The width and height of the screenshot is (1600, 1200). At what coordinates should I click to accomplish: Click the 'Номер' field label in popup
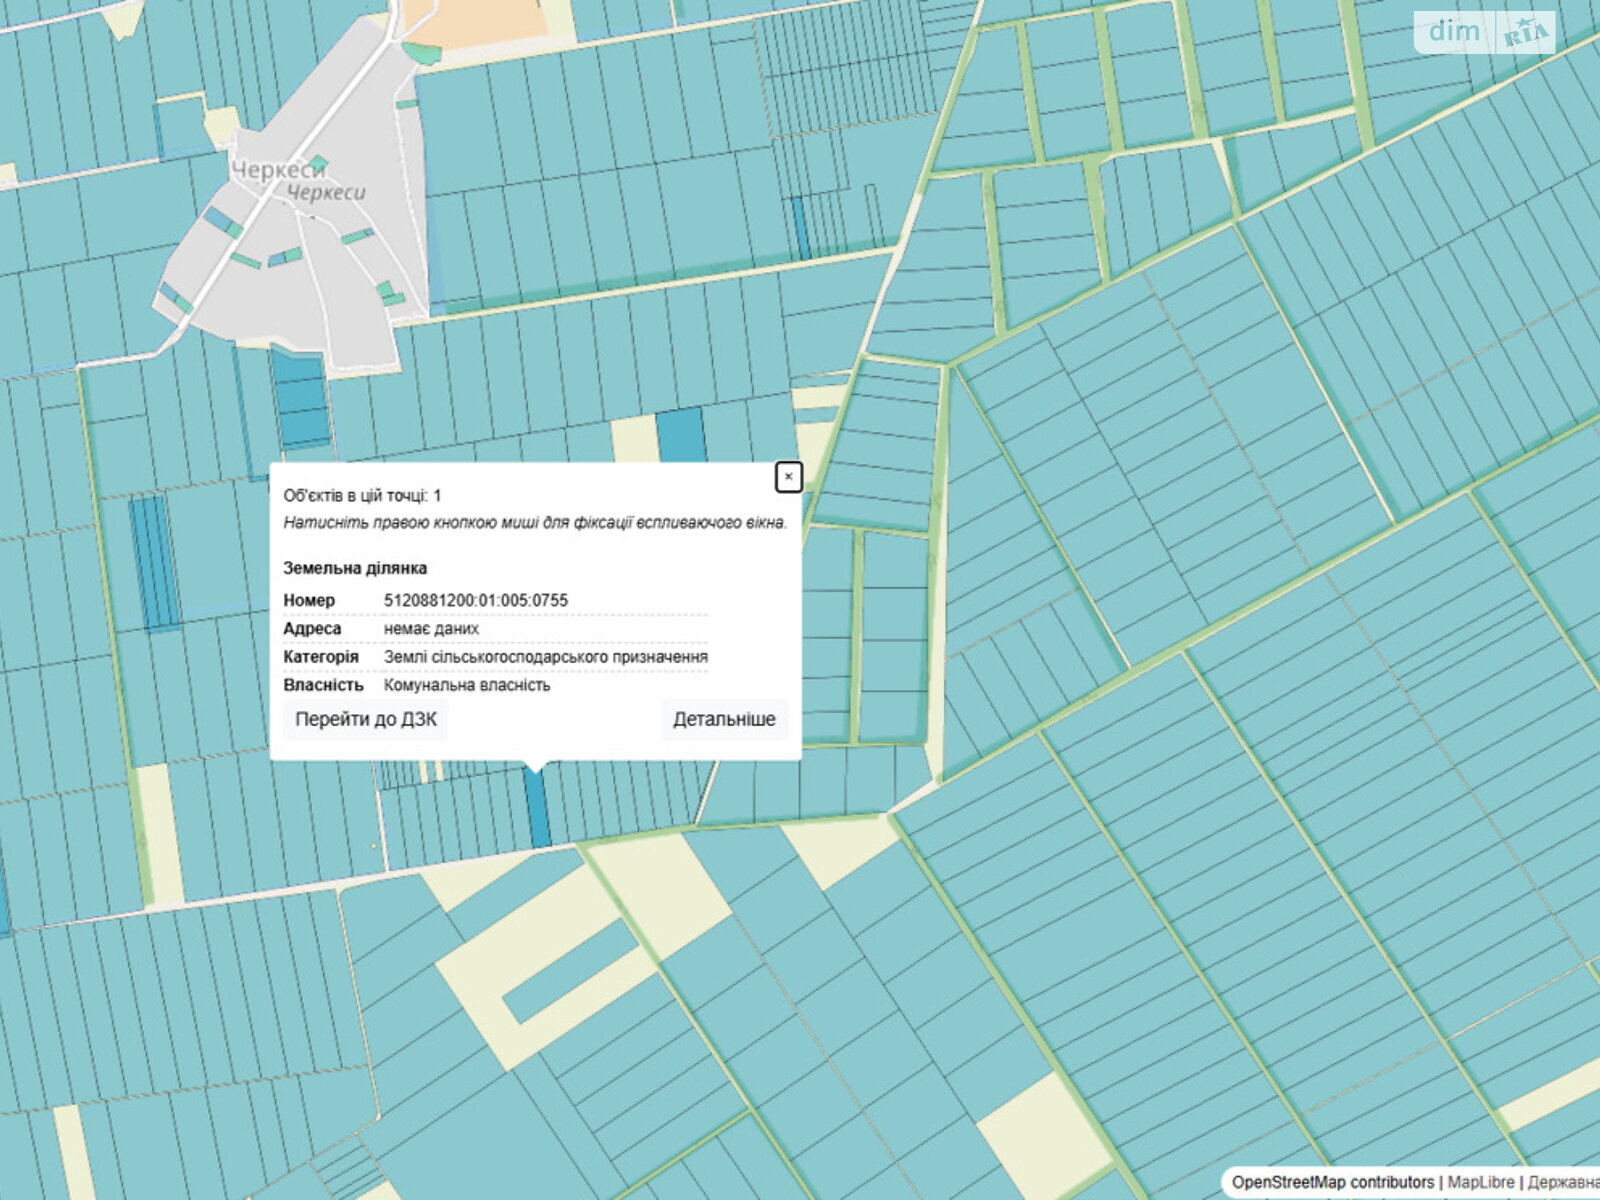309,600
